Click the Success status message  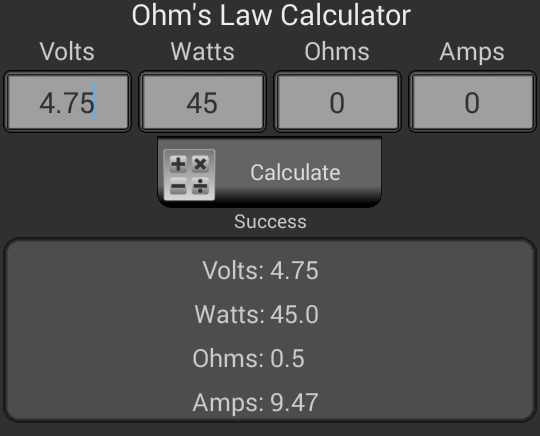(270, 221)
